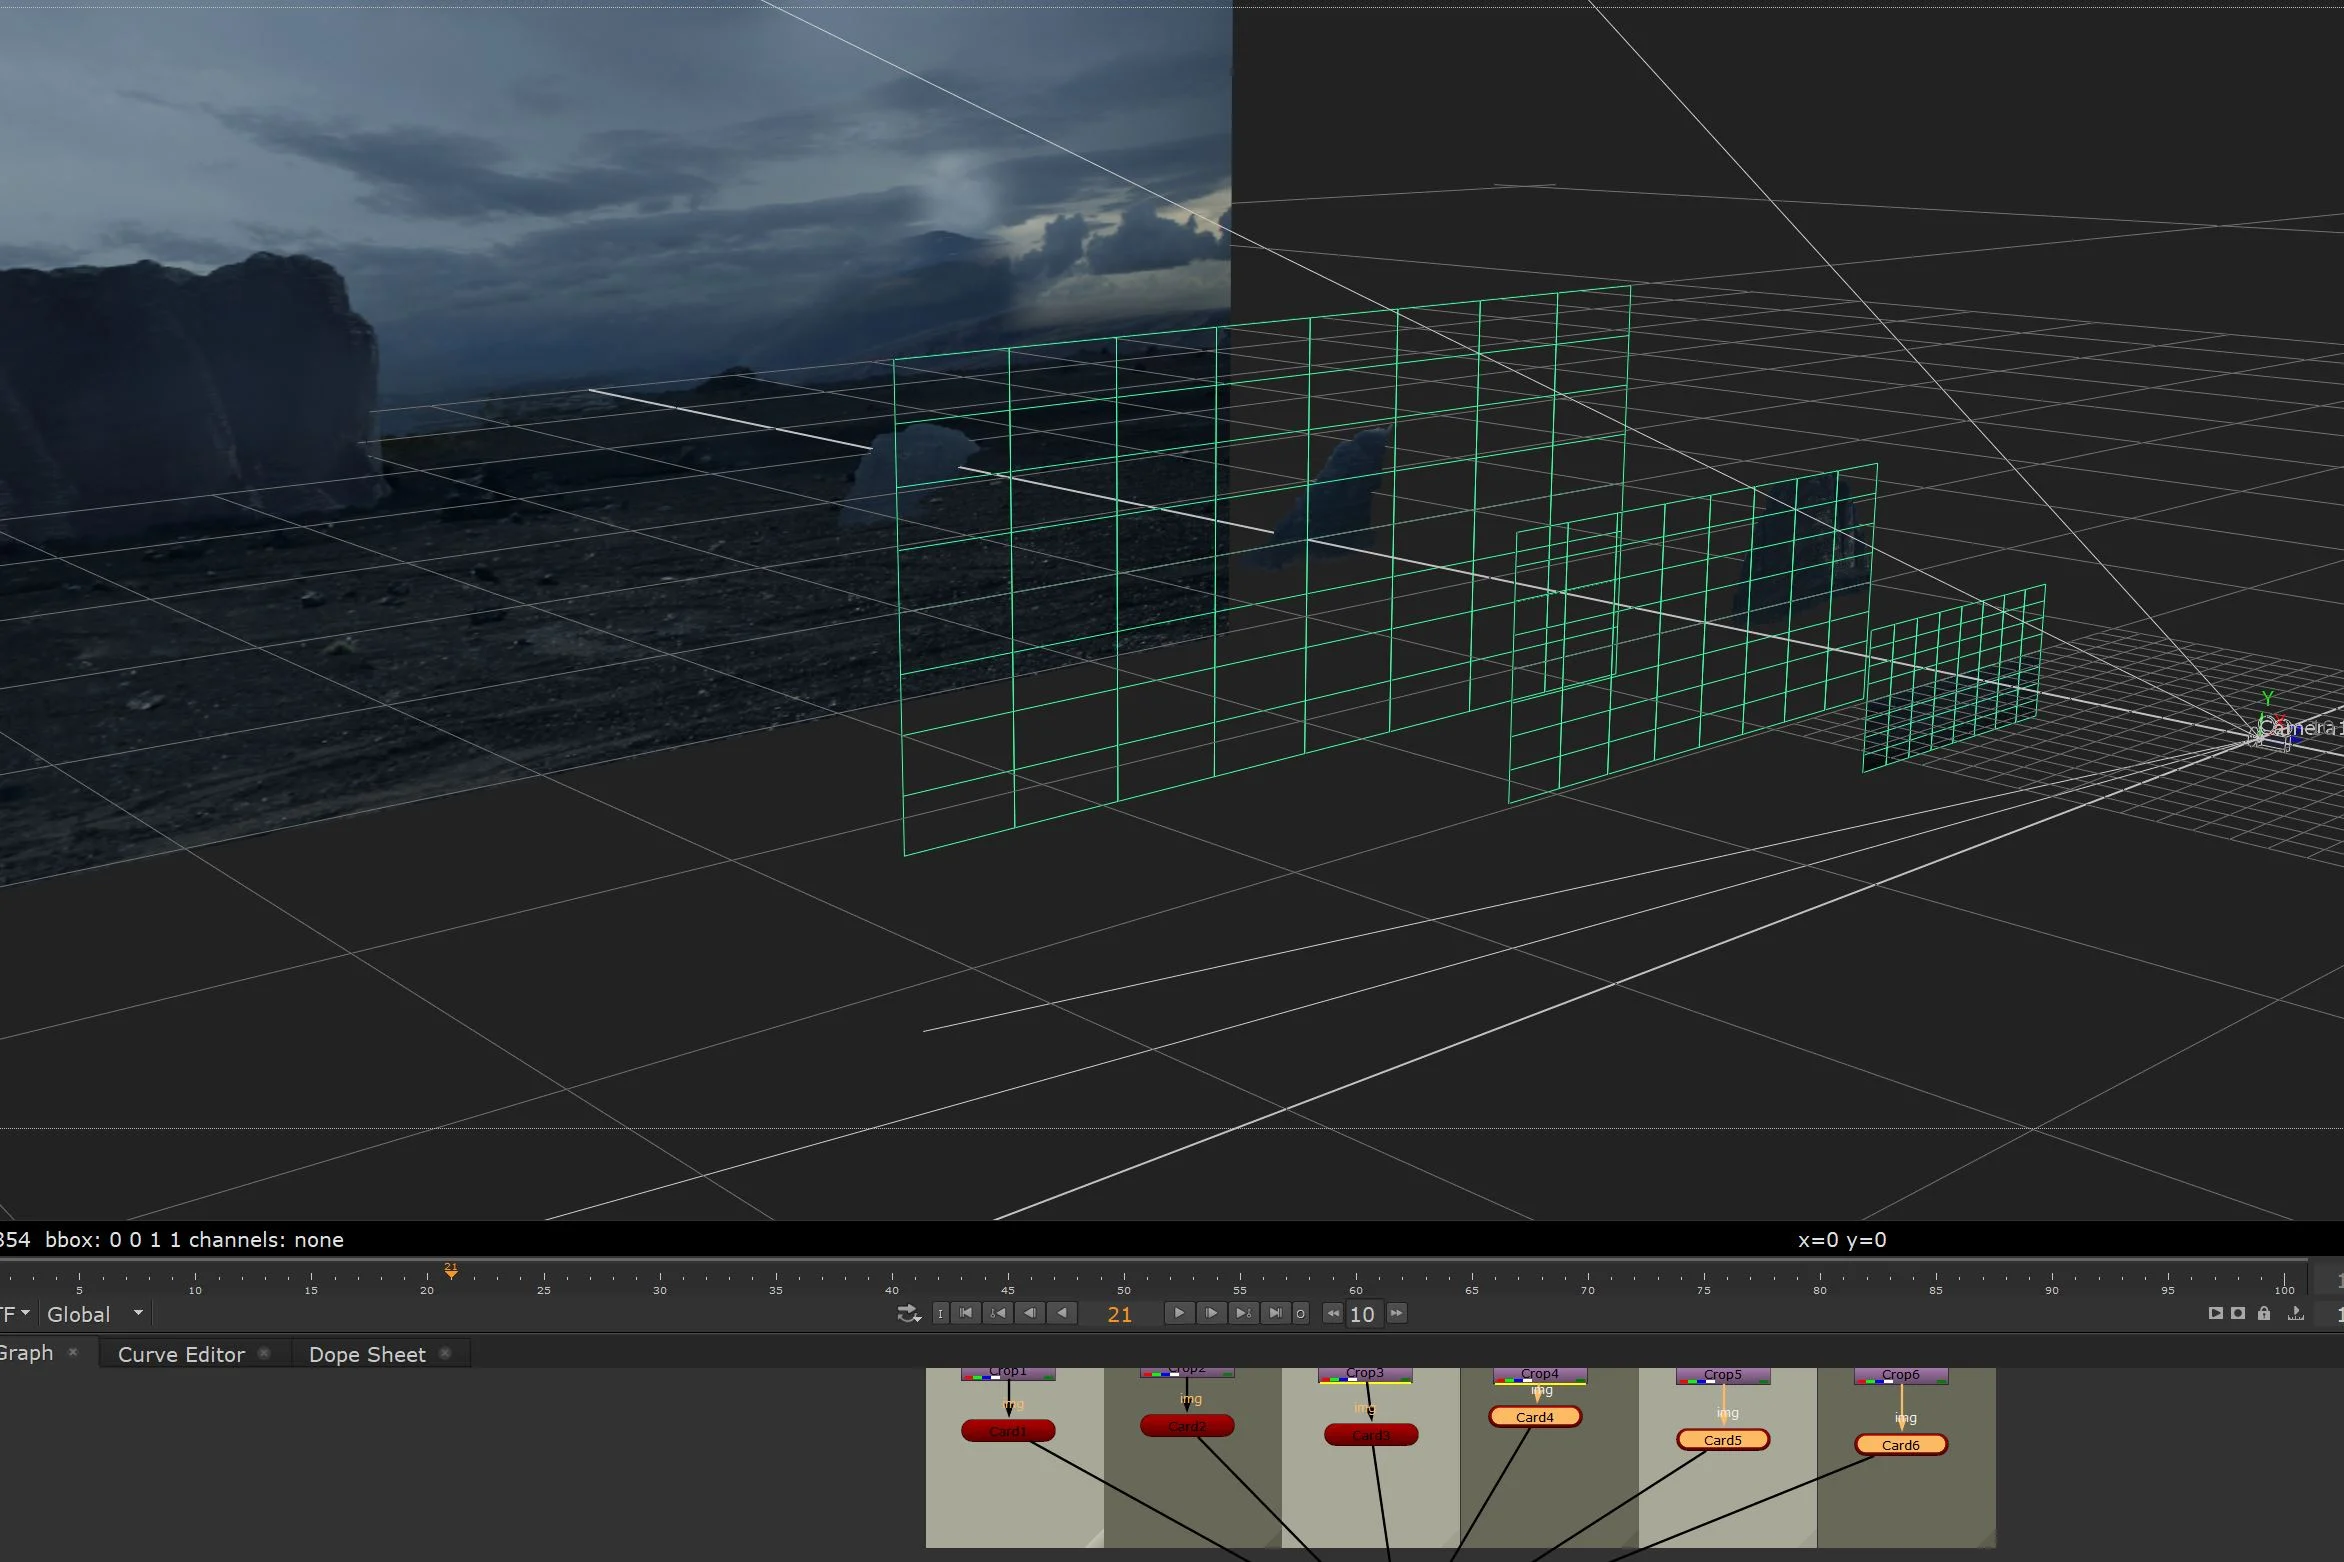Open the Global frame range dropdown
This screenshot has height=1562, width=2344.
95,1314
